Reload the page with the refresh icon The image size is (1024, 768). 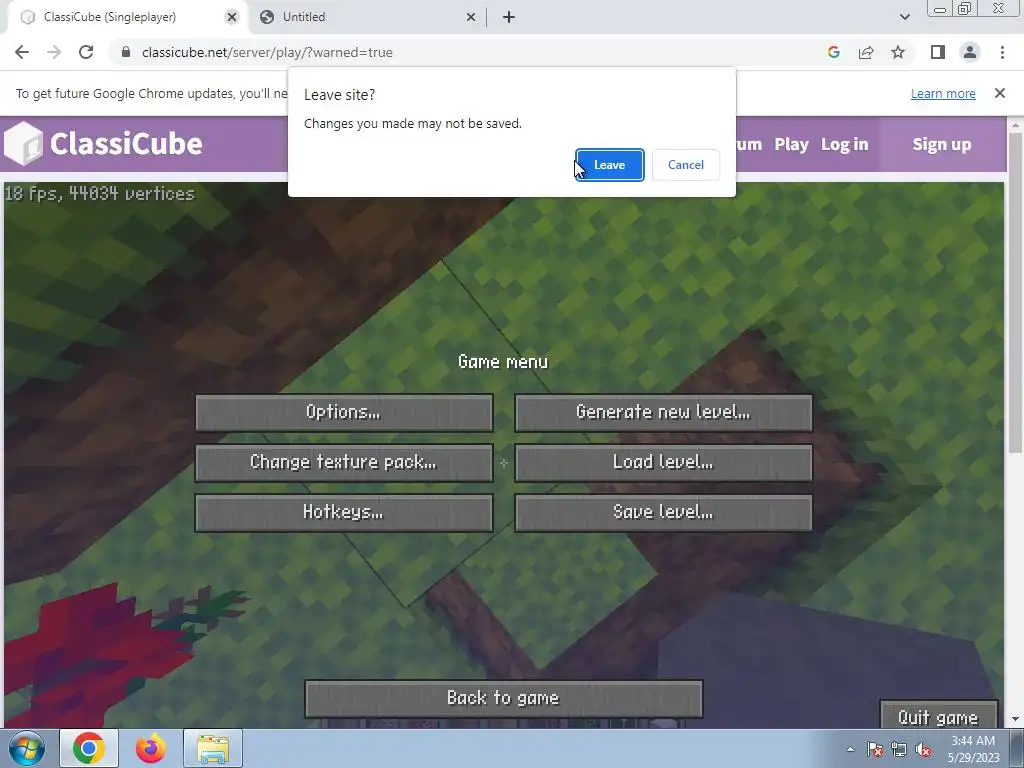coord(86,52)
